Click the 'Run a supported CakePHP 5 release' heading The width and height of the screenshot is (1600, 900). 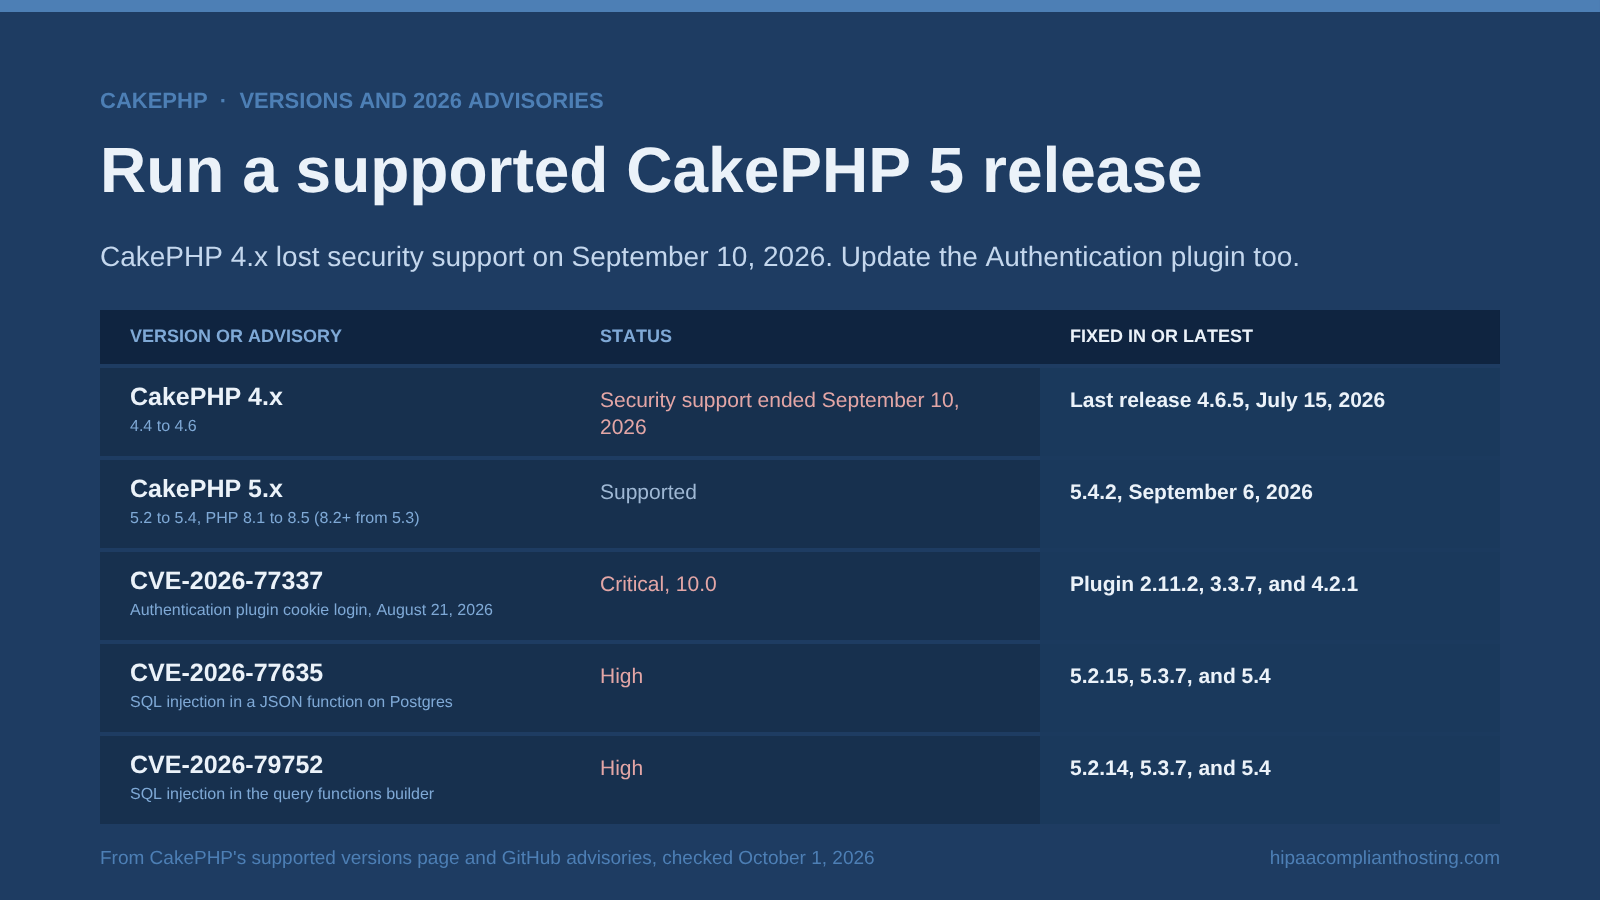(x=651, y=171)
